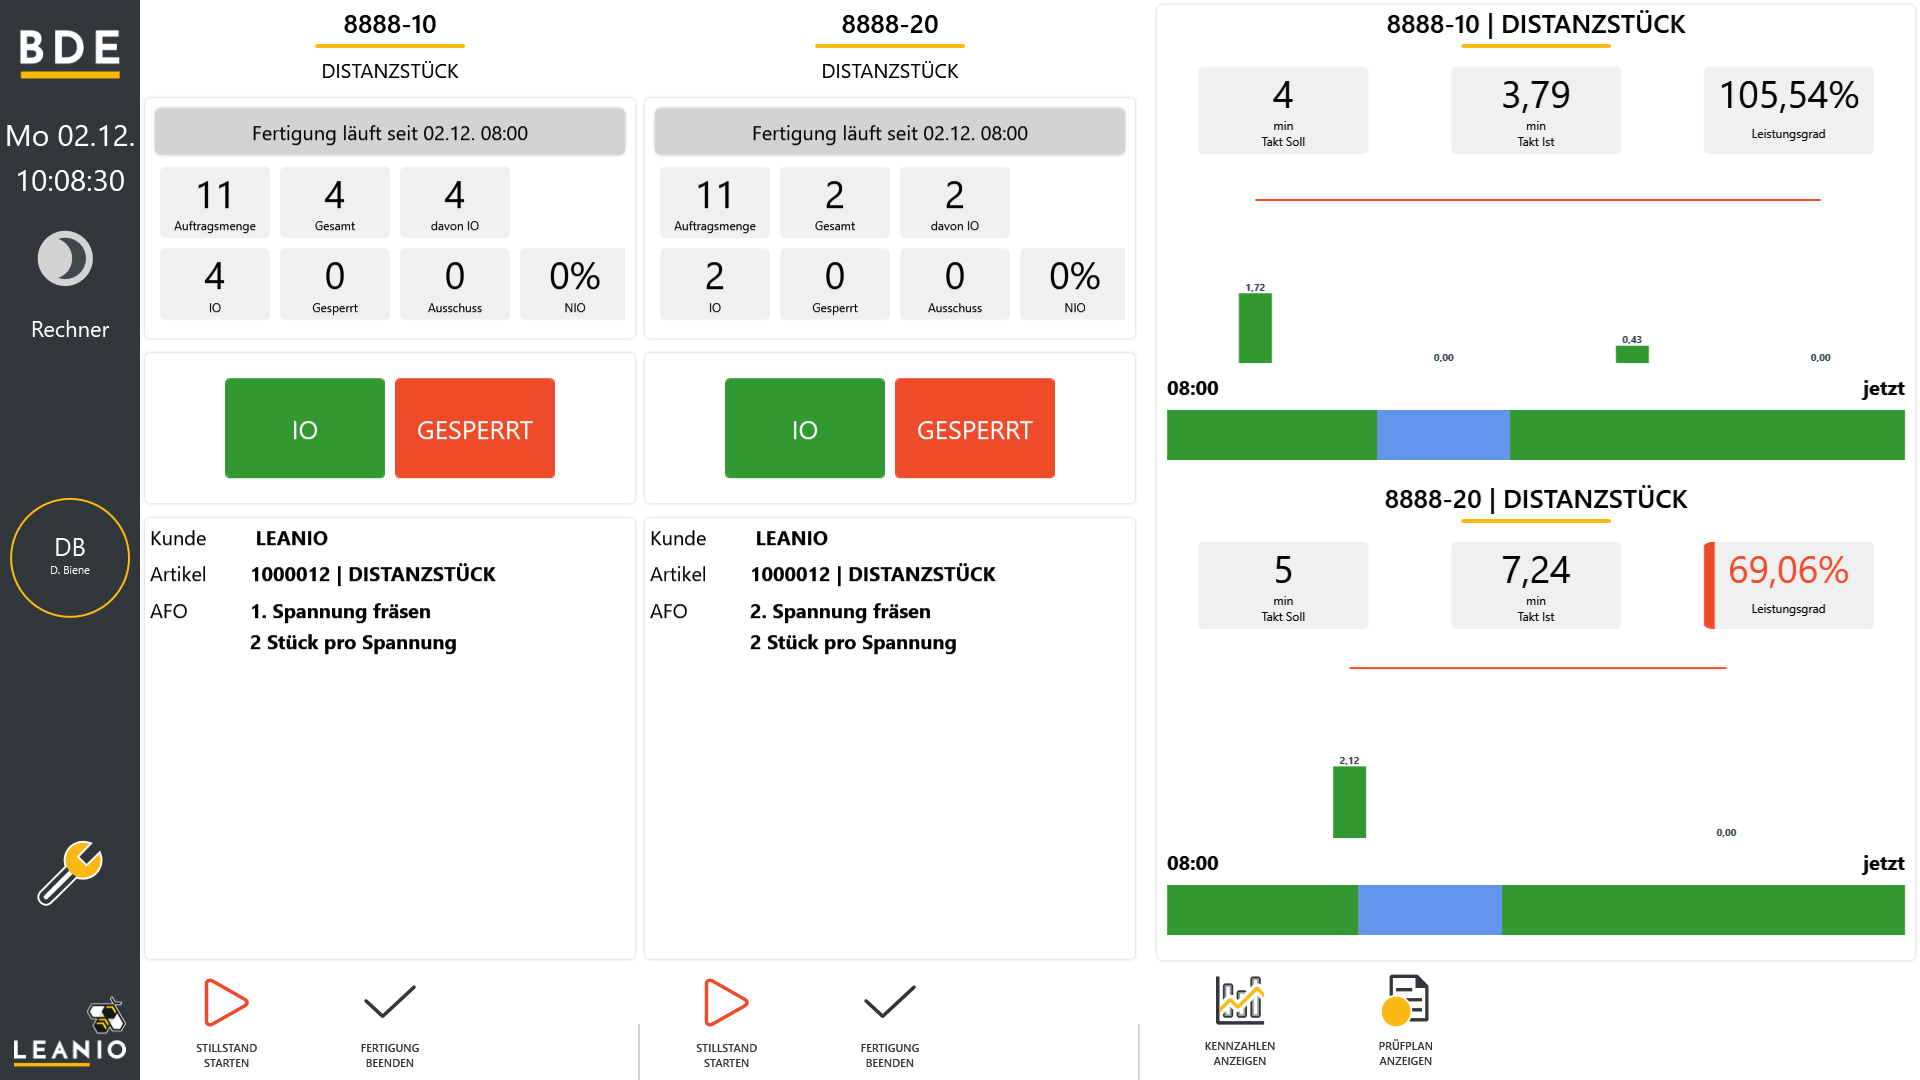Image resolution: width=1920 pixels, height=1080 pixels.
Task: Select the 8888-10 order header tab
Action: pos(390,25)
